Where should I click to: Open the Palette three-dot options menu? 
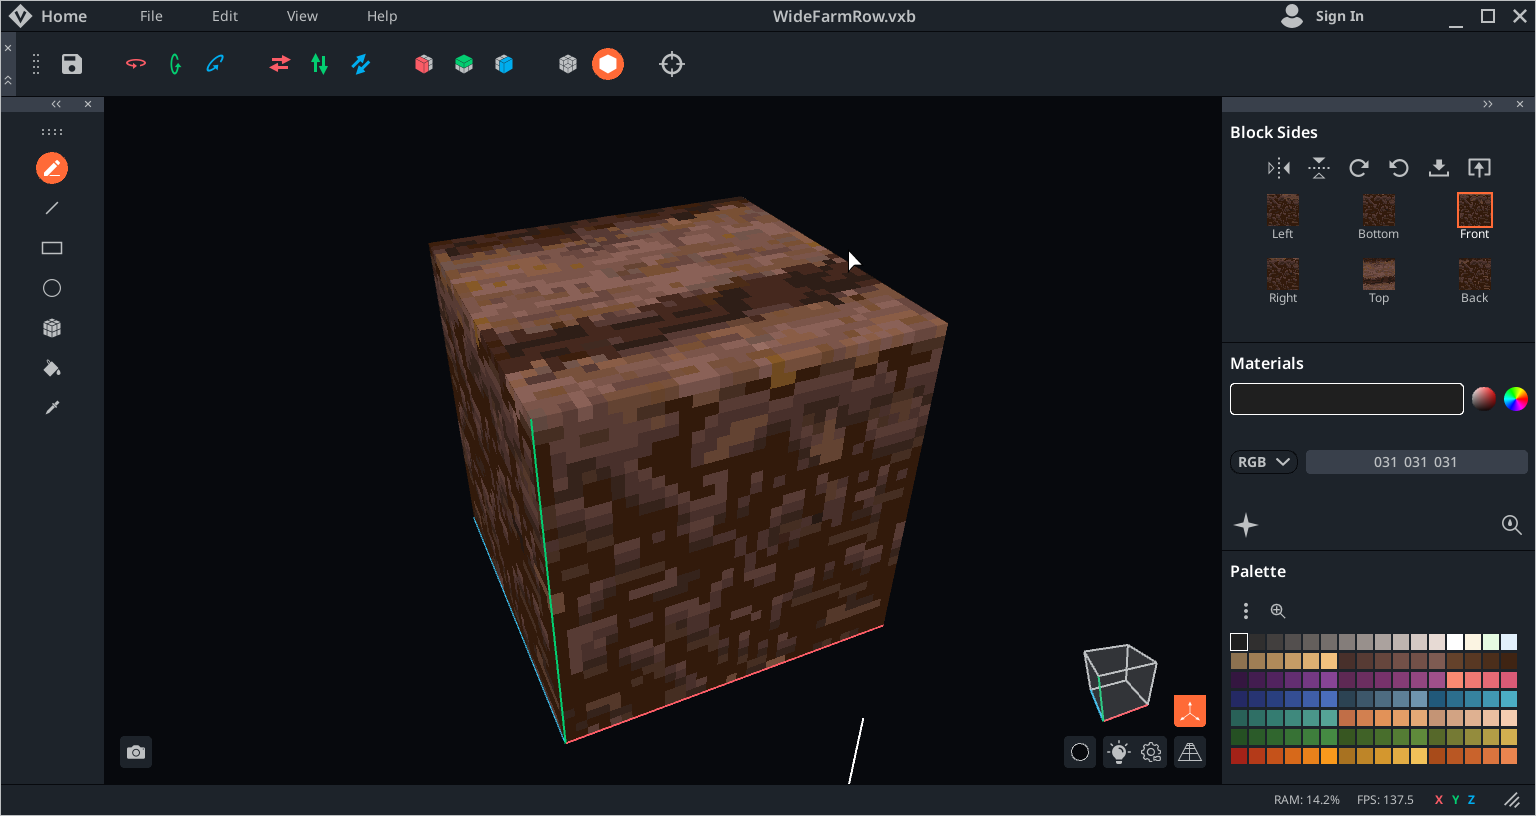[1246, 611]
